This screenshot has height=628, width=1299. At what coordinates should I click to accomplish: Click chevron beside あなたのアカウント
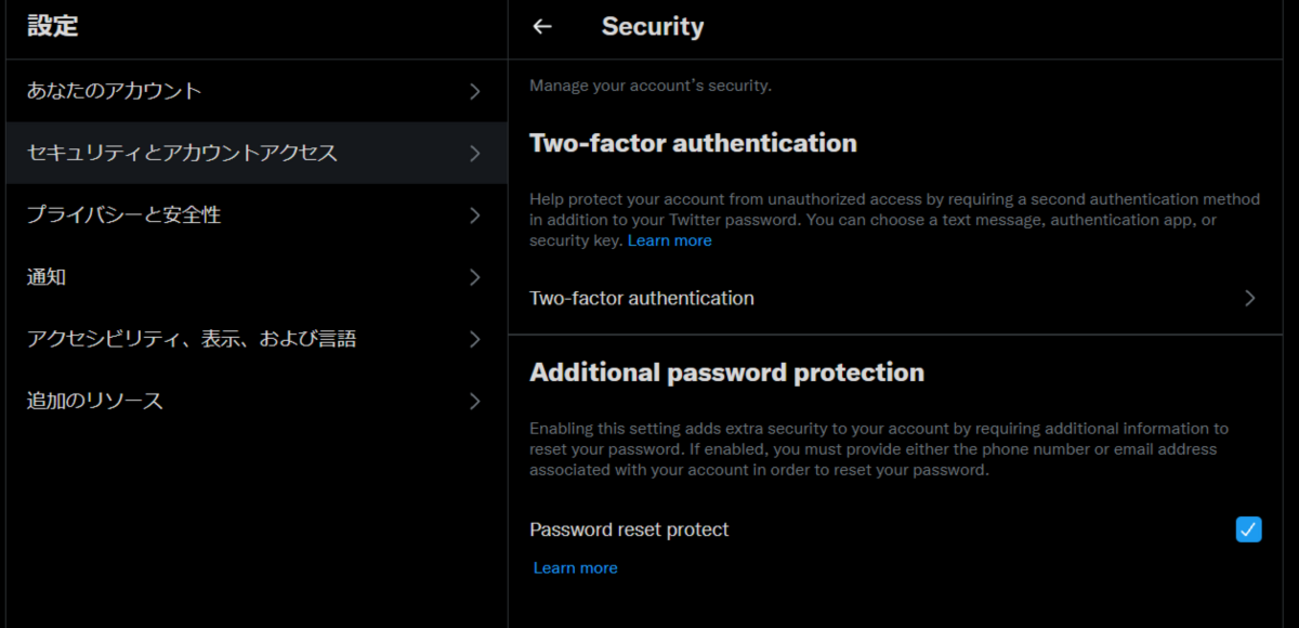coord(475,91)
